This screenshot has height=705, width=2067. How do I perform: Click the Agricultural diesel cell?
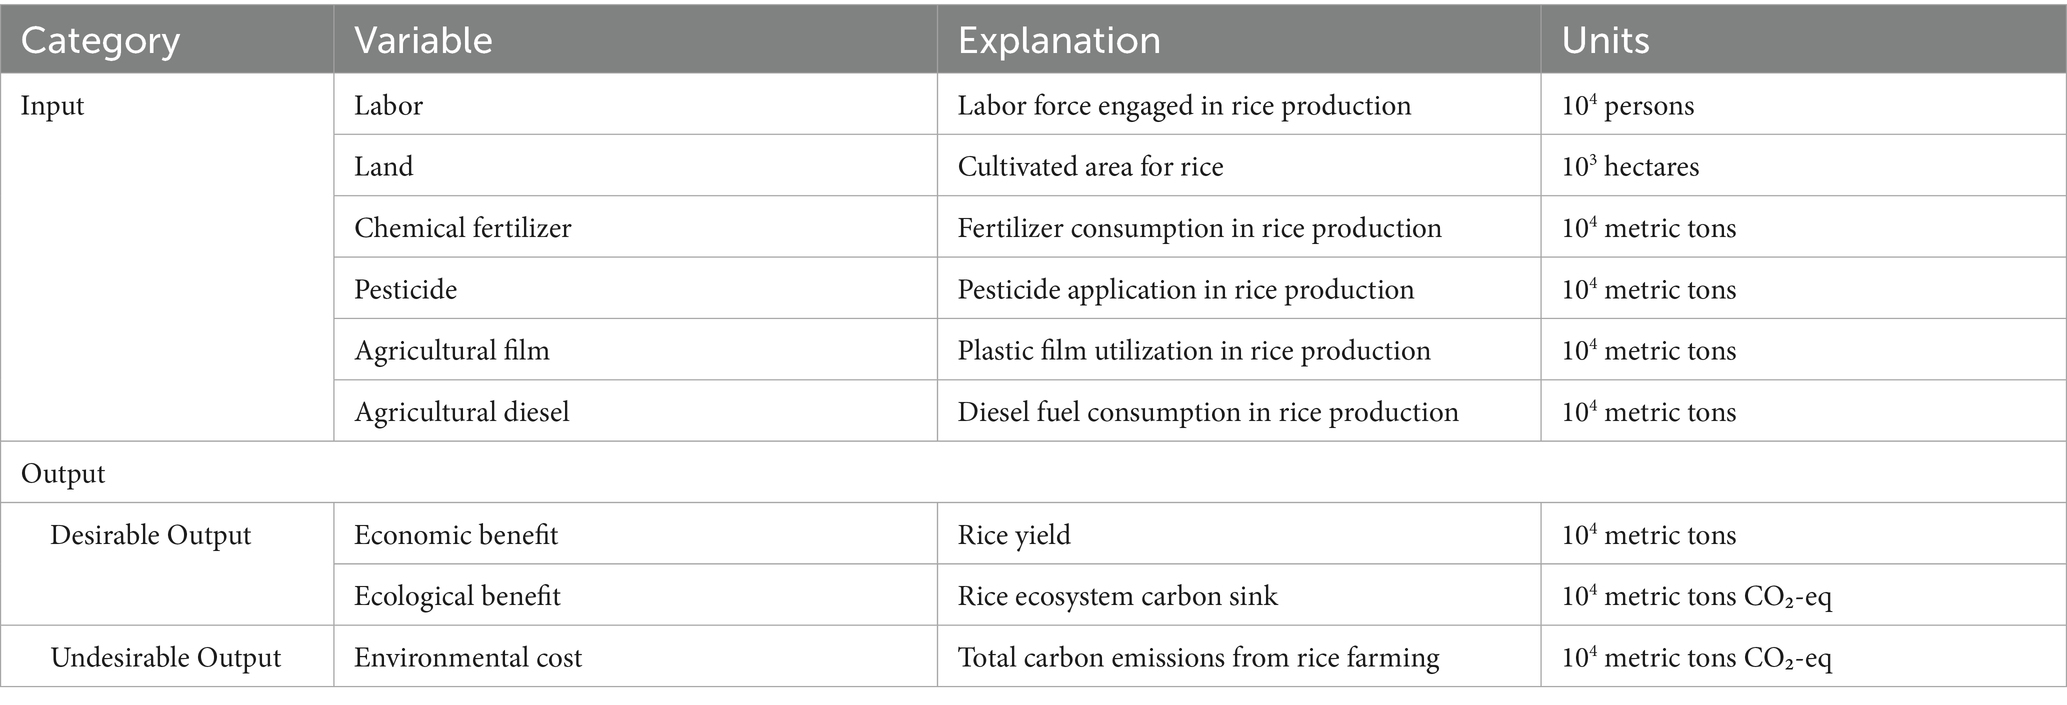click(462, 412)
